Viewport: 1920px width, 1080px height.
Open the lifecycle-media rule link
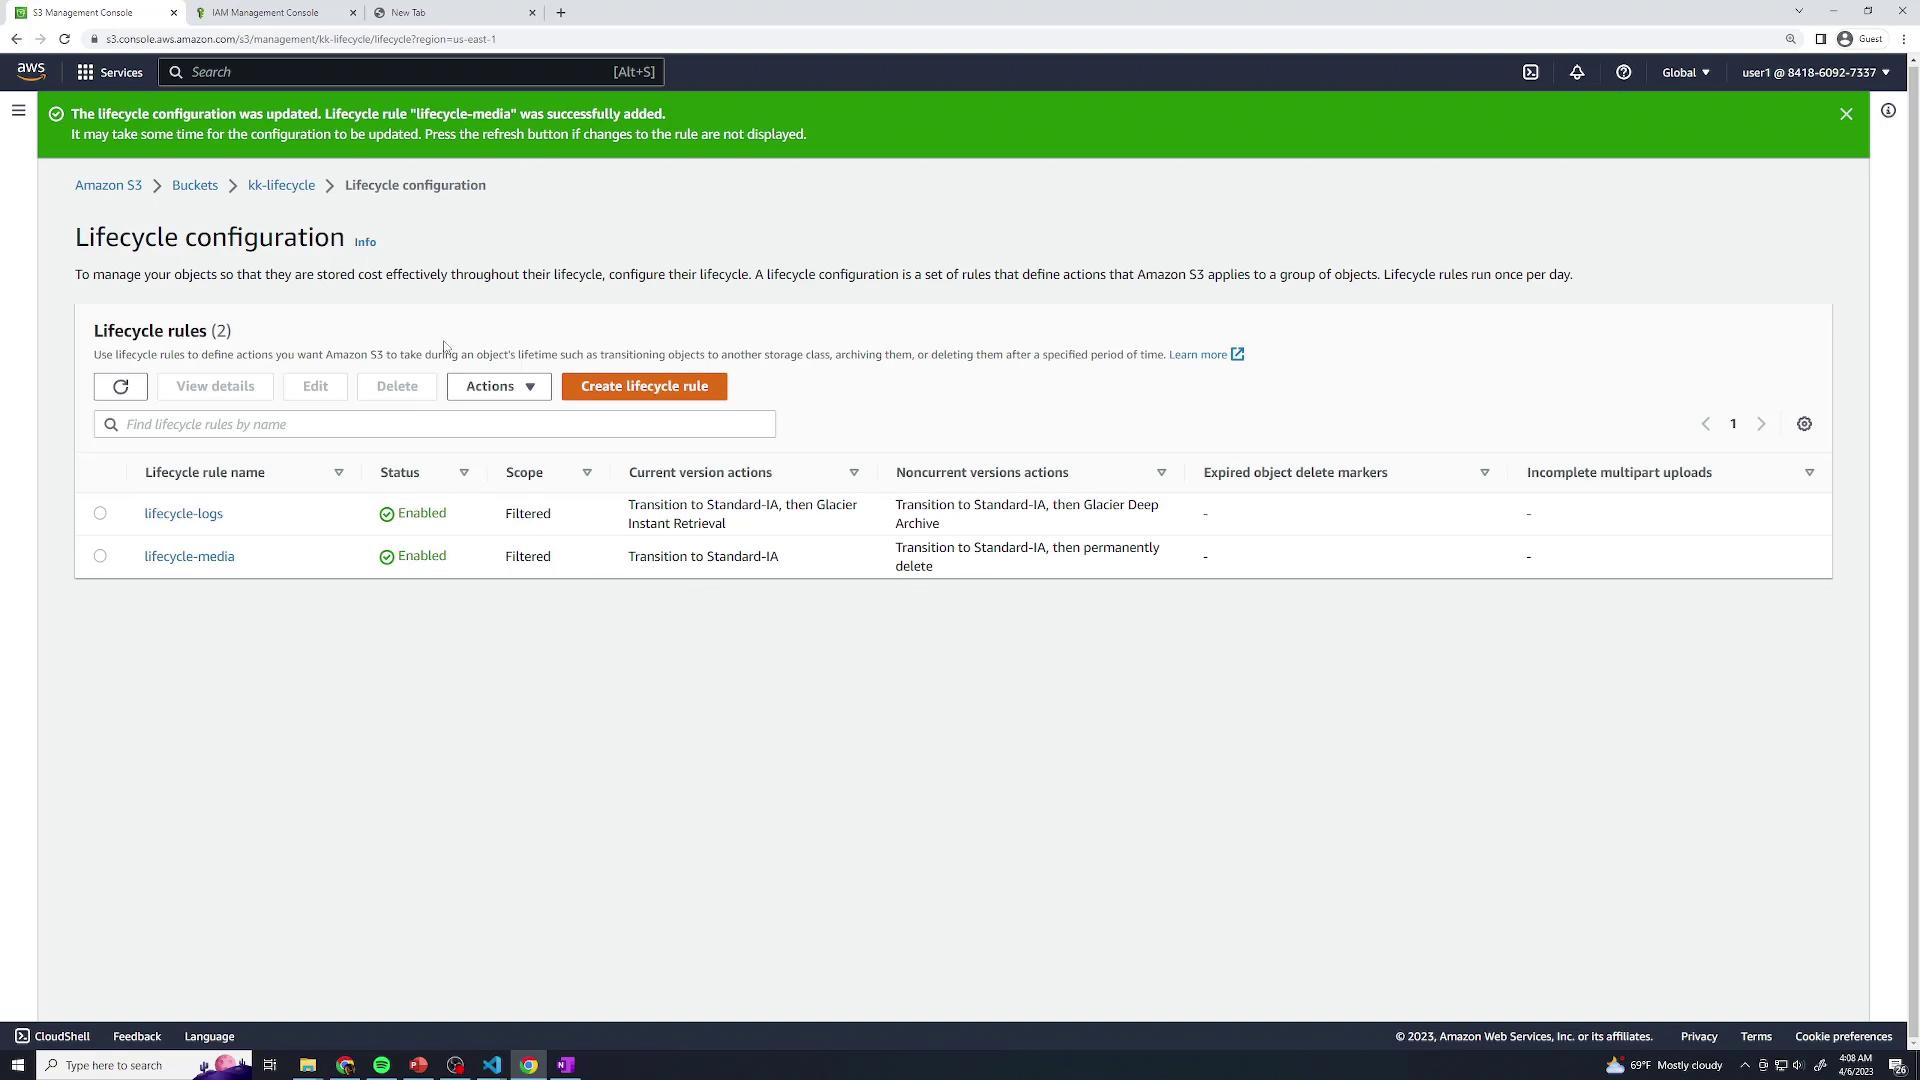click(x=189, y=556)
